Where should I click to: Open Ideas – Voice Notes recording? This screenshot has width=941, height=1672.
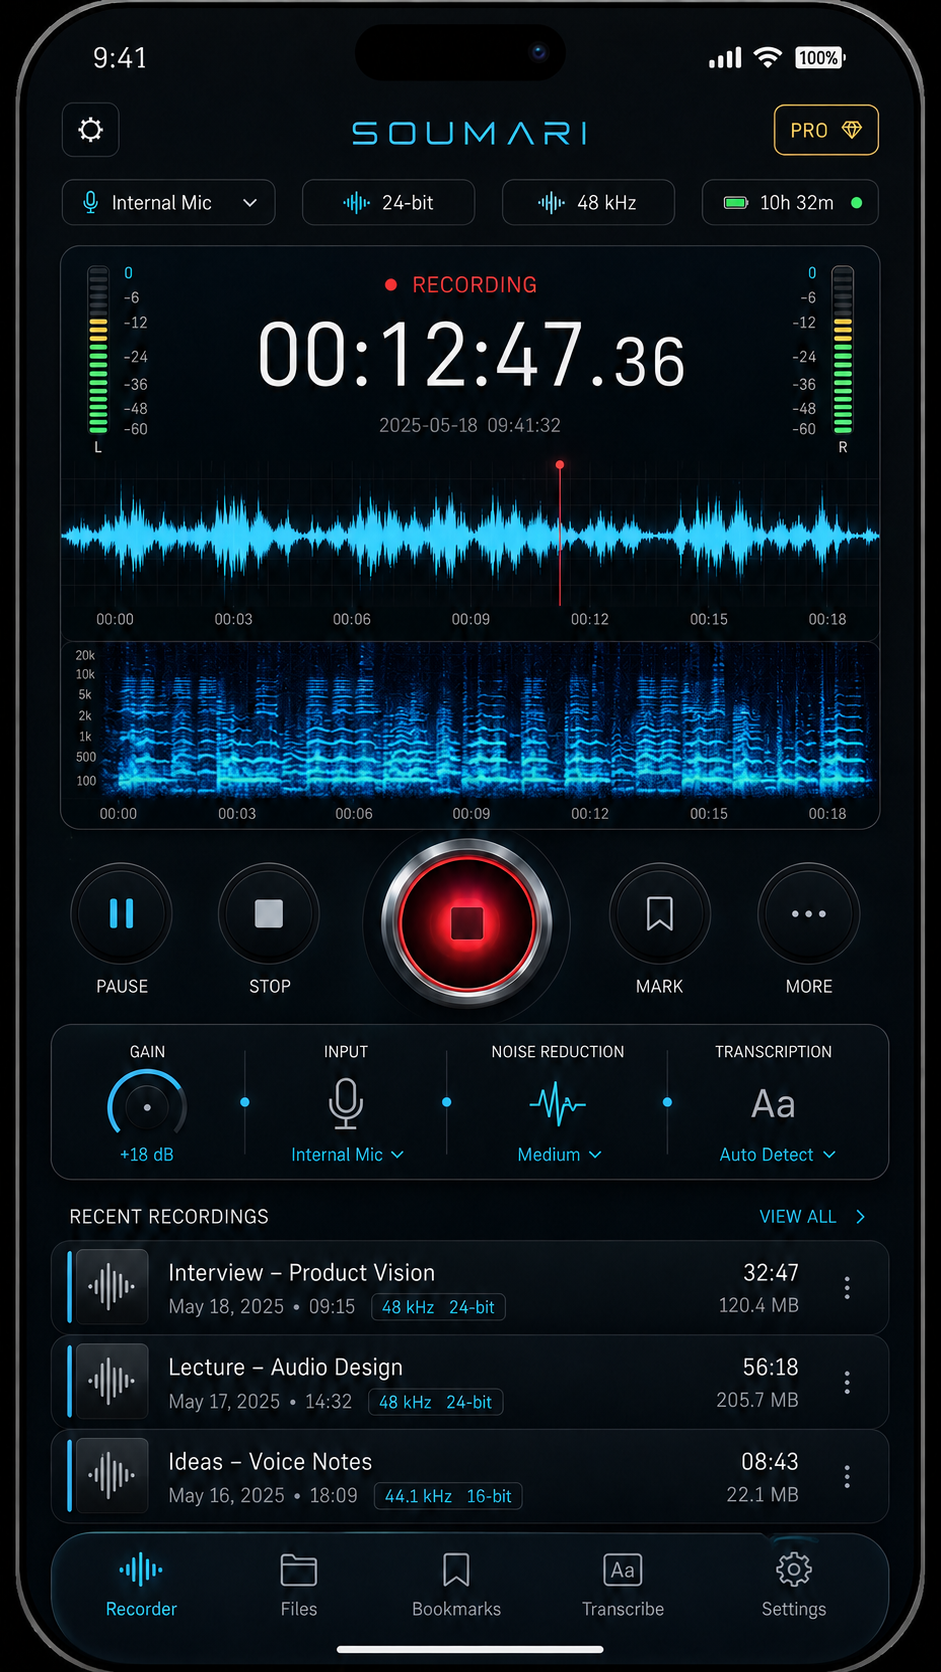[470, 1477]
